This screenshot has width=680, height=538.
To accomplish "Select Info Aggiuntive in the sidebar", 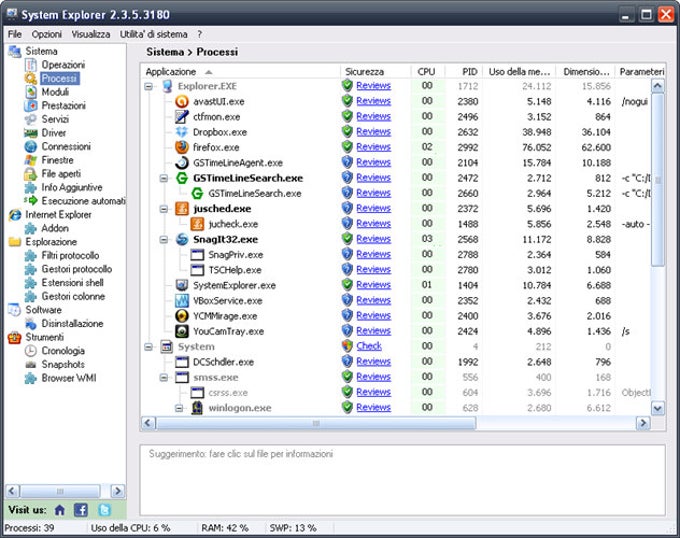I will click(72, 187).
